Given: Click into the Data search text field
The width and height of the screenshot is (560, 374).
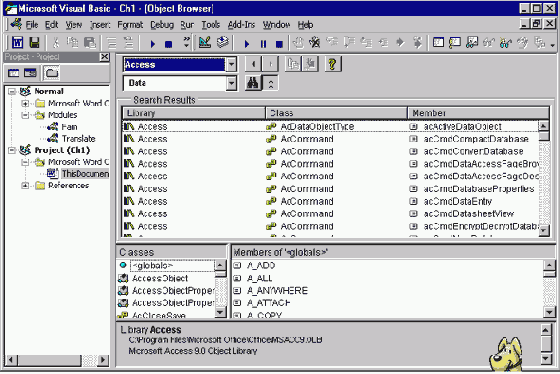Looking at the screenshot, I should [x=175, y=83].
